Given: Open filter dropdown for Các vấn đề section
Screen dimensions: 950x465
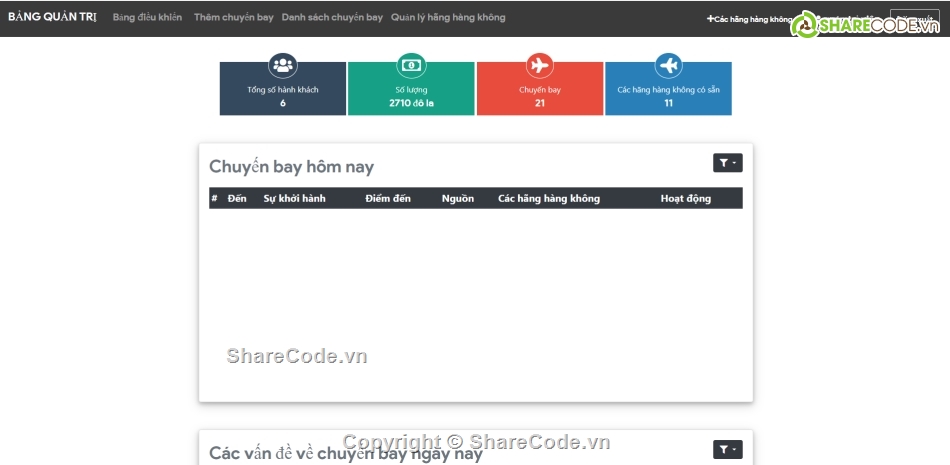Looking at the screenshot, I should 728,449.
